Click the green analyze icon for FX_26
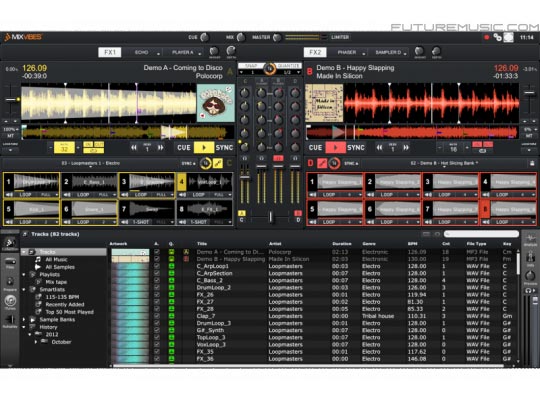The image size is (540, 400). (x=171, y=295)
